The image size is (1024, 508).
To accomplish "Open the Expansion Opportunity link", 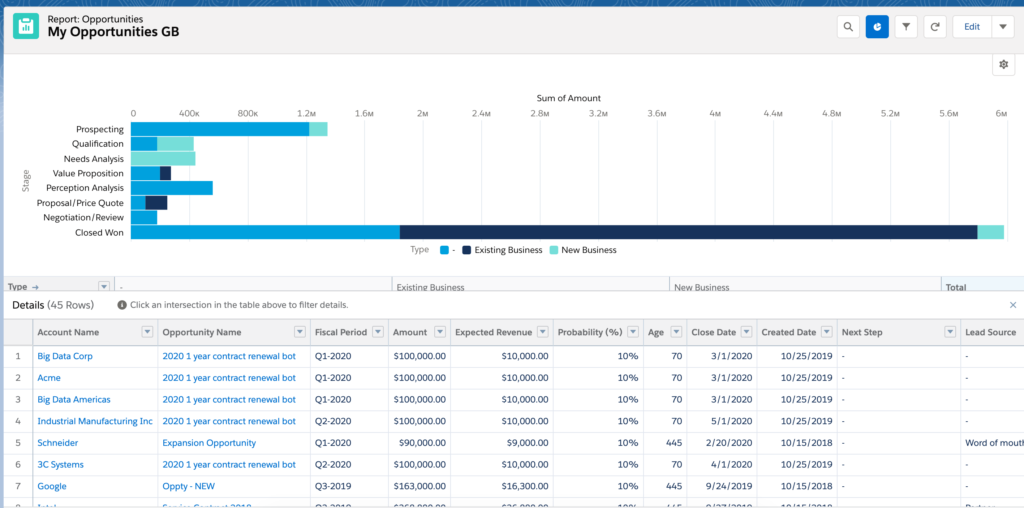I will point(209,443).
